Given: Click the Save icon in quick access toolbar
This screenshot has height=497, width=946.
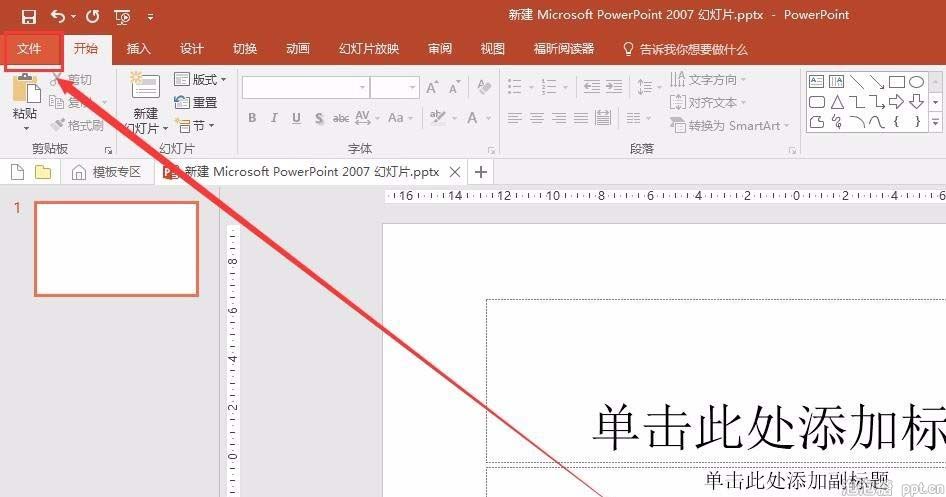Looking at the screenshot, I should (29, 16).
